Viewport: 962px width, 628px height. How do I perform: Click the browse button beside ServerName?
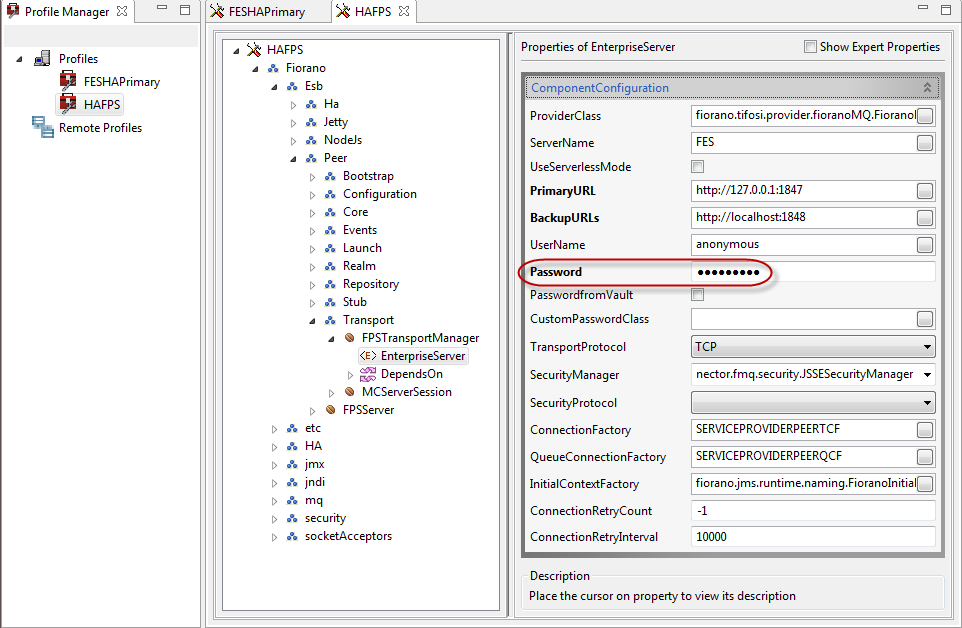tap(925, 143)
